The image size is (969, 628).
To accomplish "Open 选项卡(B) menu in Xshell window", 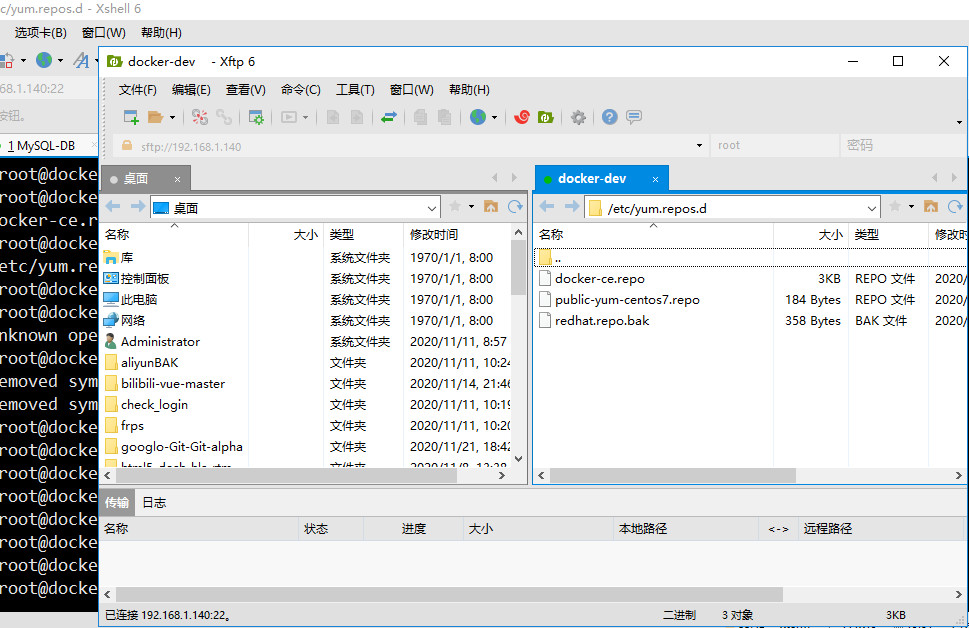I will tap(40, 33).
